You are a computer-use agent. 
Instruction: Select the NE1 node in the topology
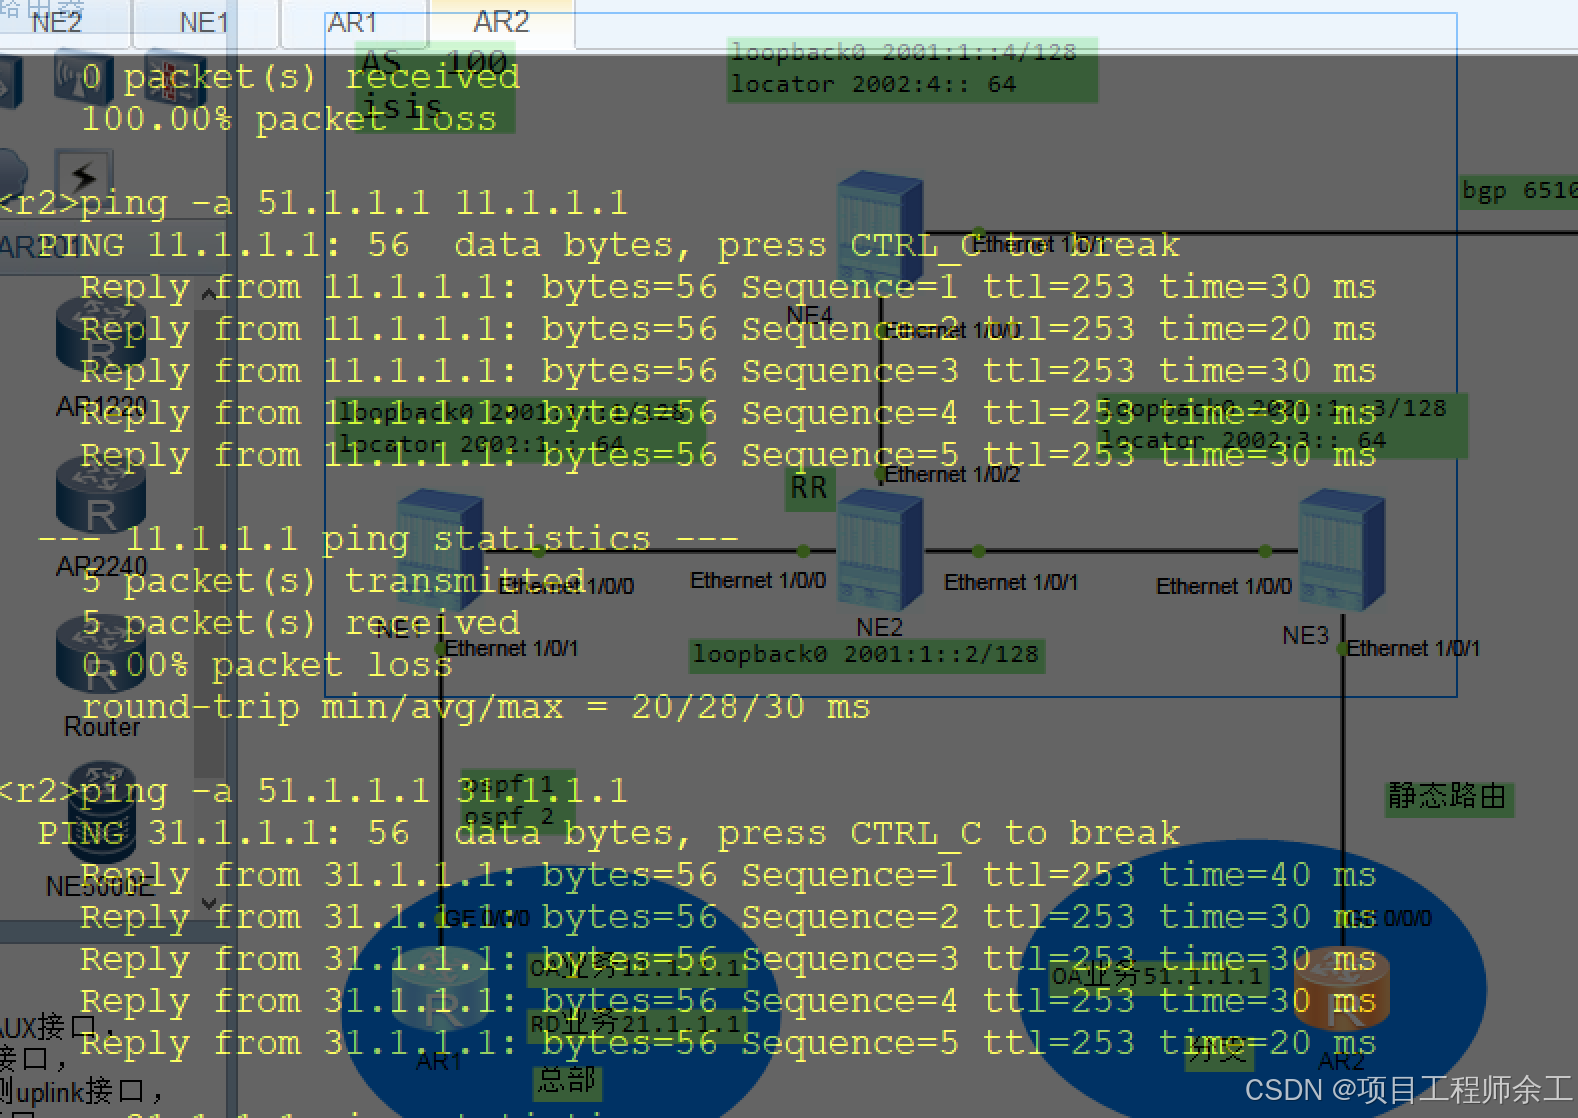pos(440,550)
